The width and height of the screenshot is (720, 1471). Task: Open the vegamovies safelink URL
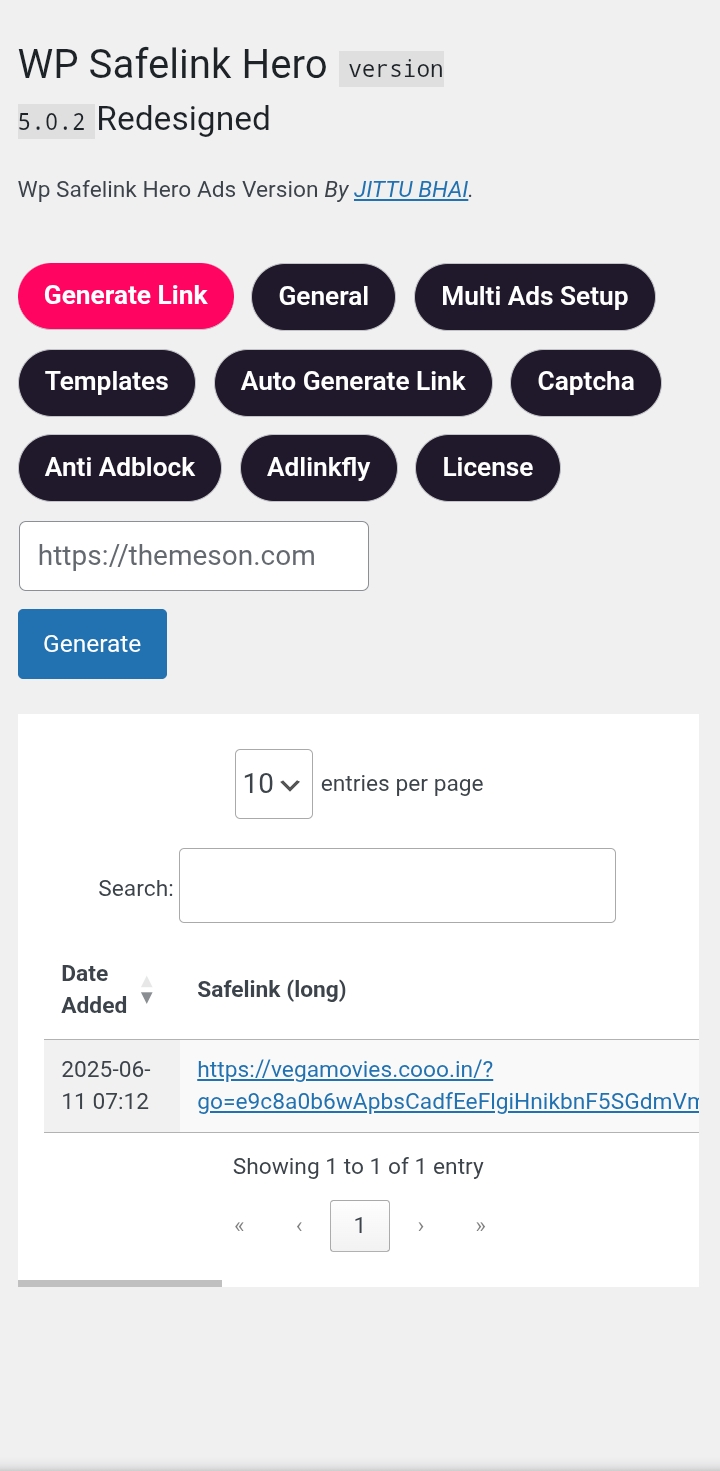(x=345, y=1071)
